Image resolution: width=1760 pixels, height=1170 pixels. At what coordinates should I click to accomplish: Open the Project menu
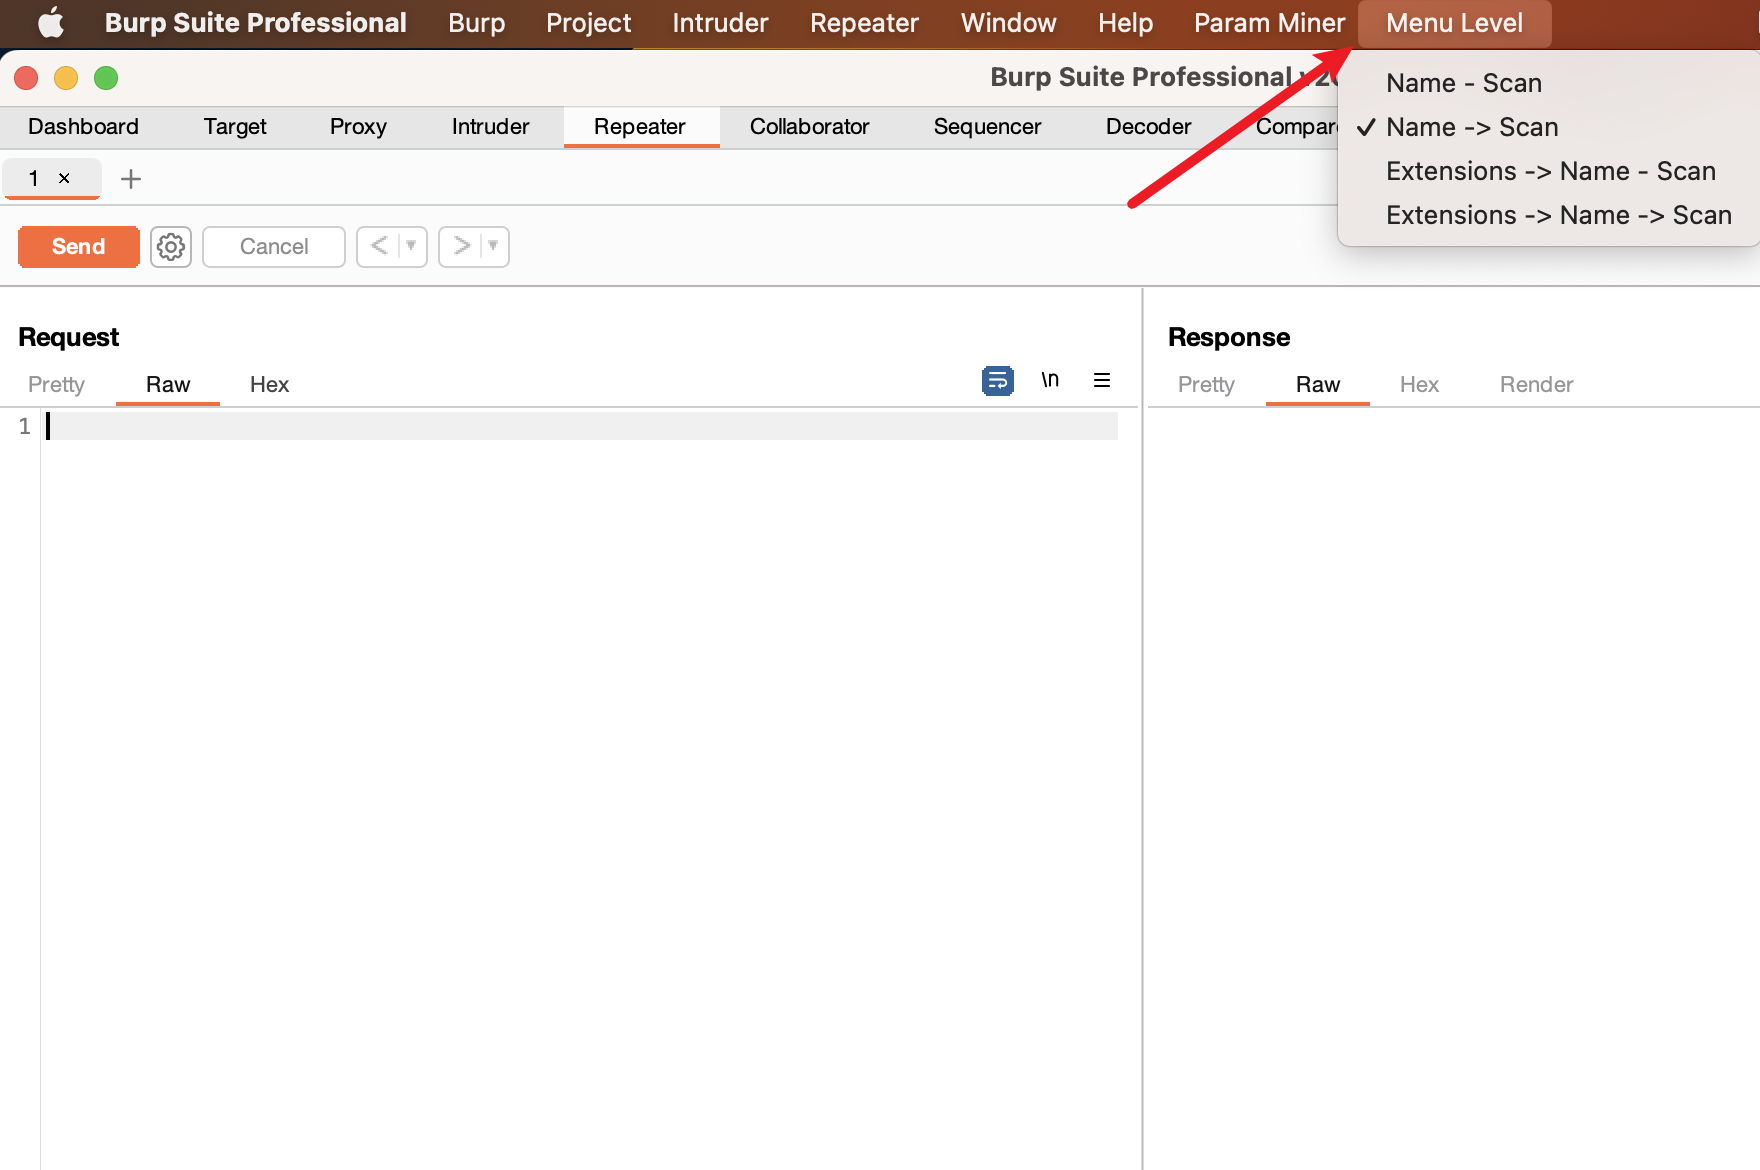[588, 23]
